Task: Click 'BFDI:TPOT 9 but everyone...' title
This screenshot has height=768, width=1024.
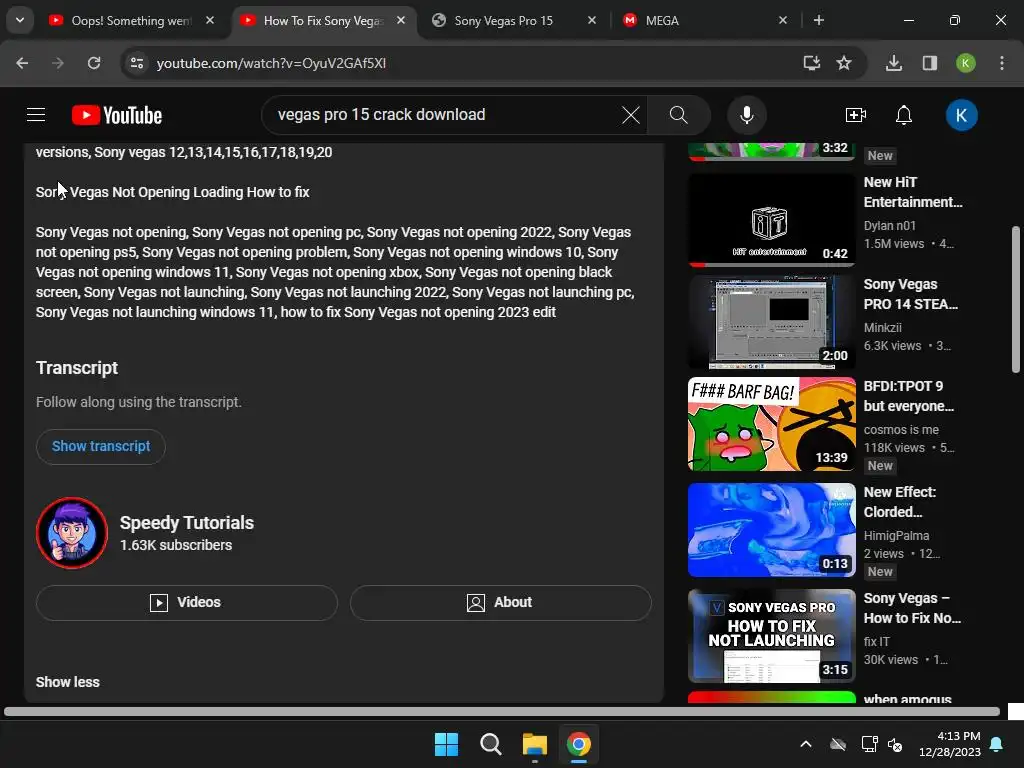Action: pos(908,396)
